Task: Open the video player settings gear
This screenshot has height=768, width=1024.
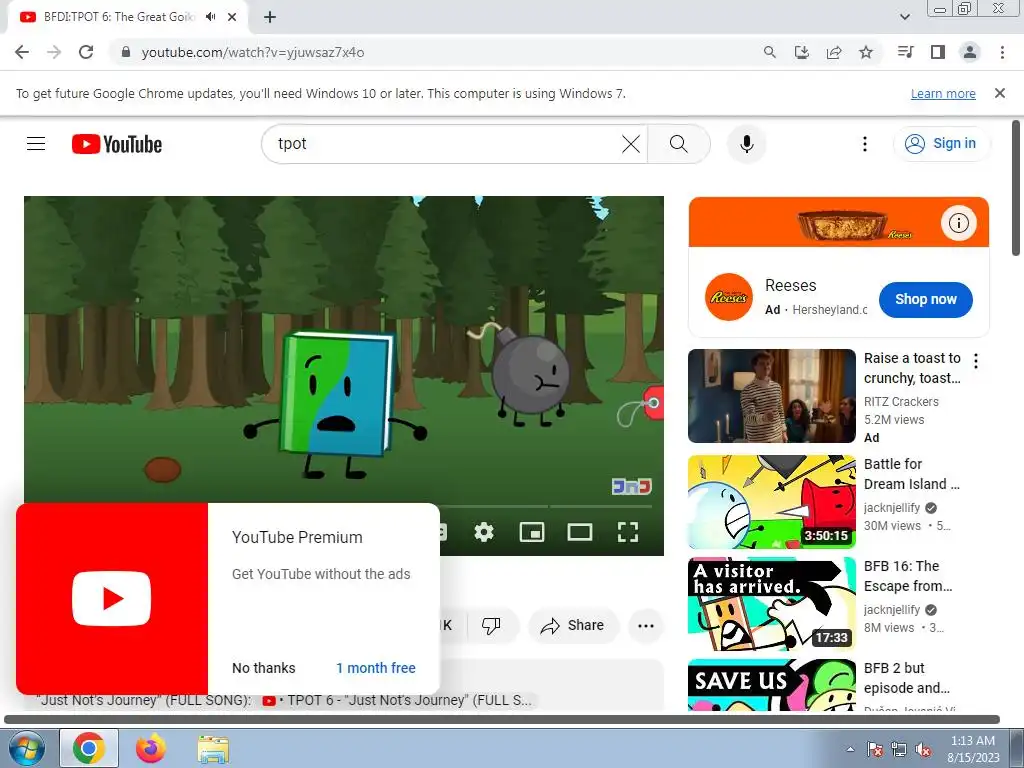Action: click(x=484, y=532)
